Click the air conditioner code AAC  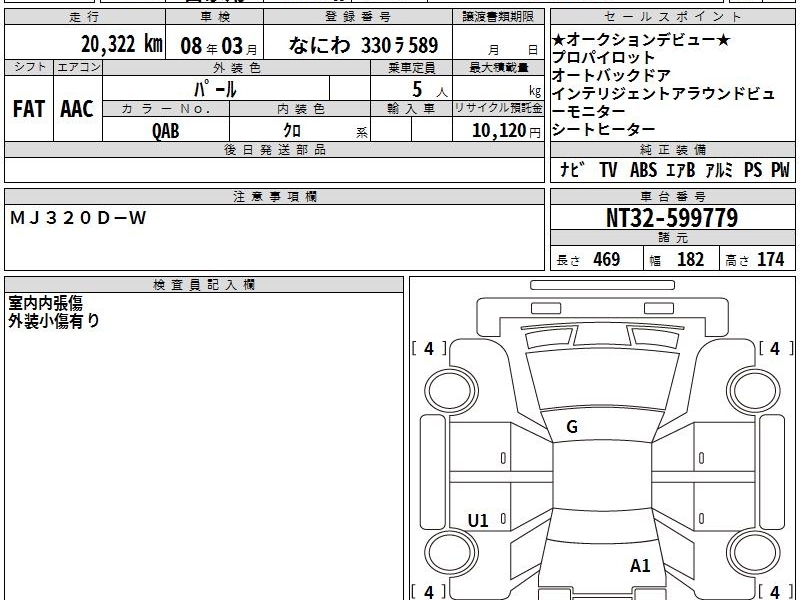click(77, 109)
